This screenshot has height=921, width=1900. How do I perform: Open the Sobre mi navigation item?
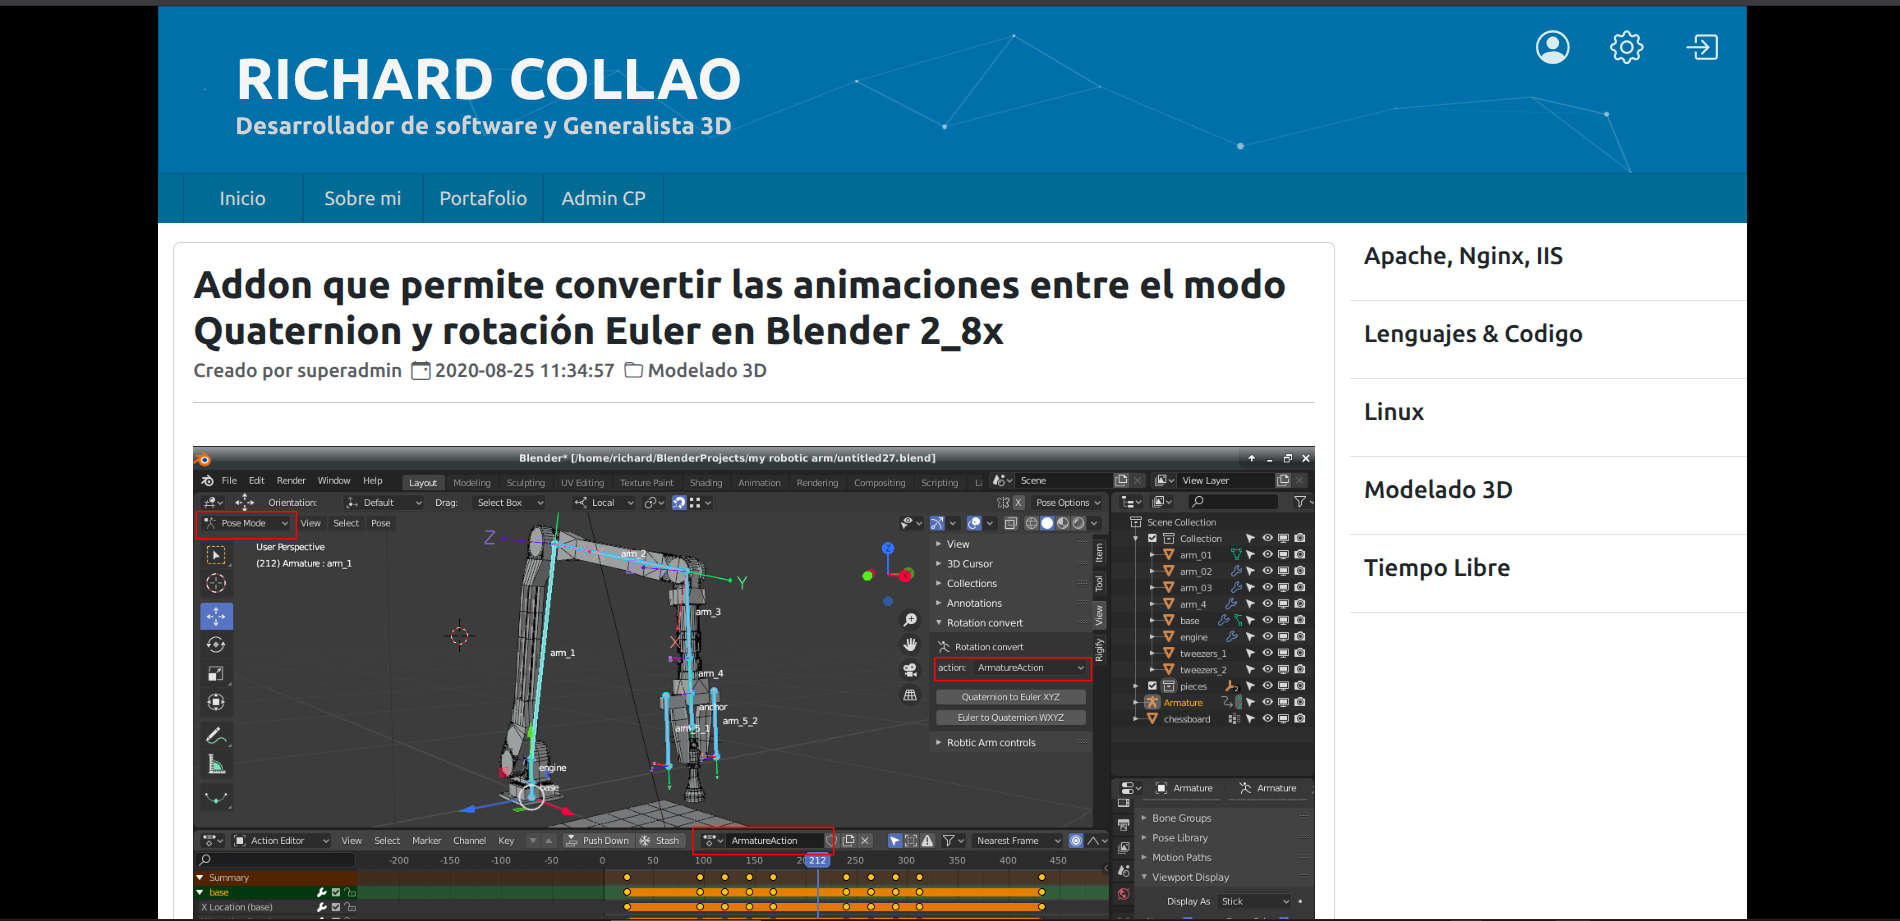click(x=363, y=198)
